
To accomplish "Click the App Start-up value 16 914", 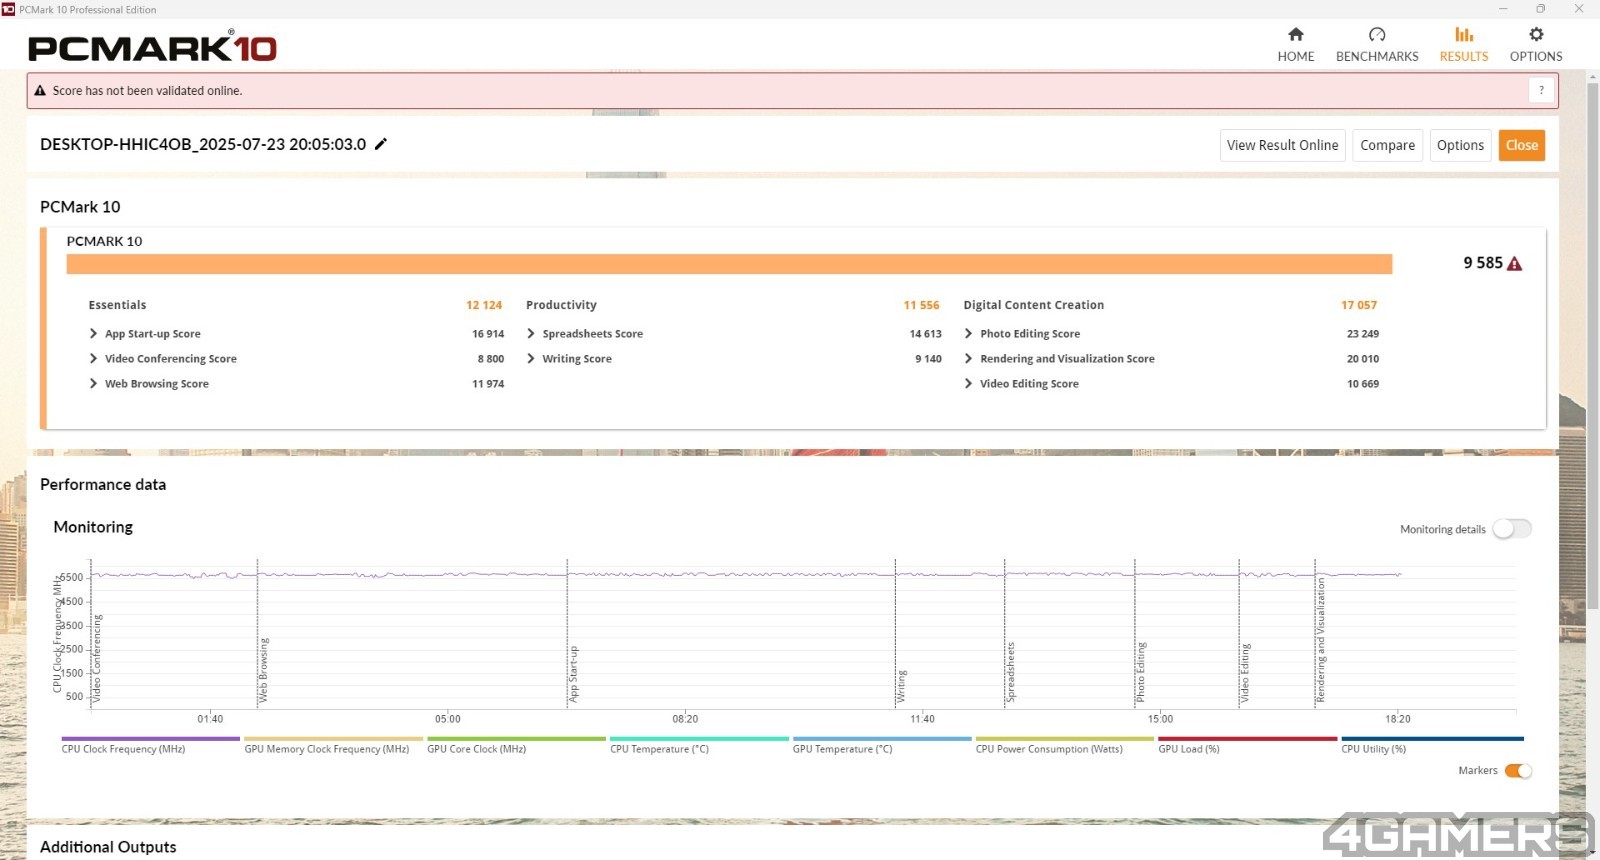I will [488, 334].
